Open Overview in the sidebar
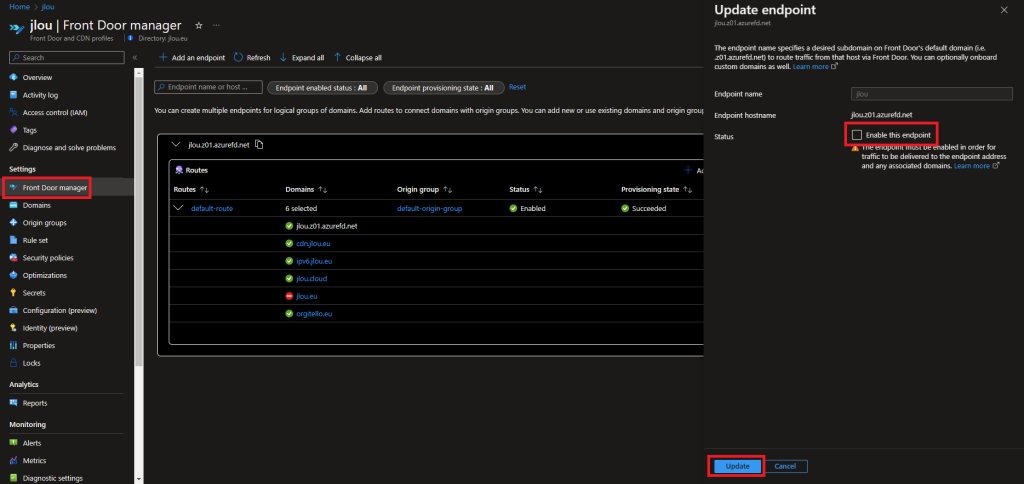This screenshot has width=1024, height=484. click(37, 77)
